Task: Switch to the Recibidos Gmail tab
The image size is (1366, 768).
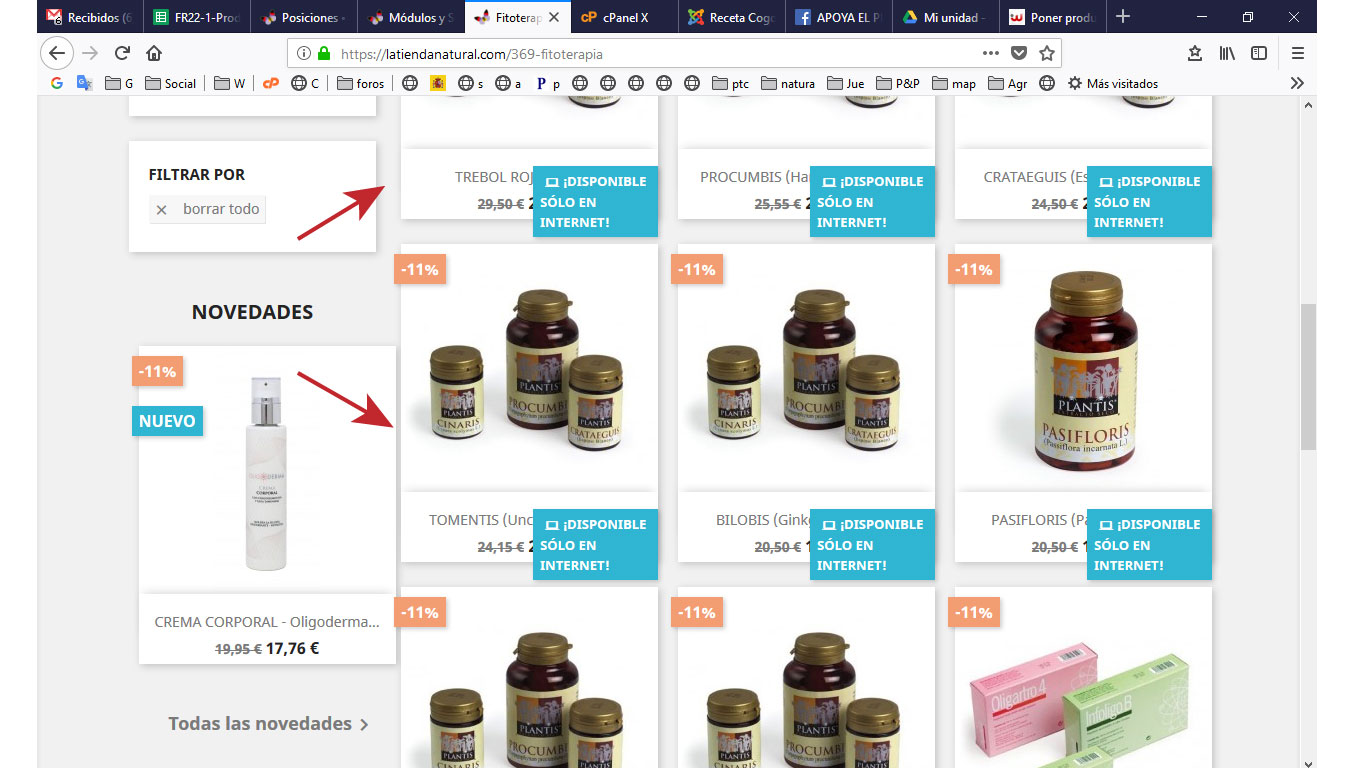Action: click(91, 17)
